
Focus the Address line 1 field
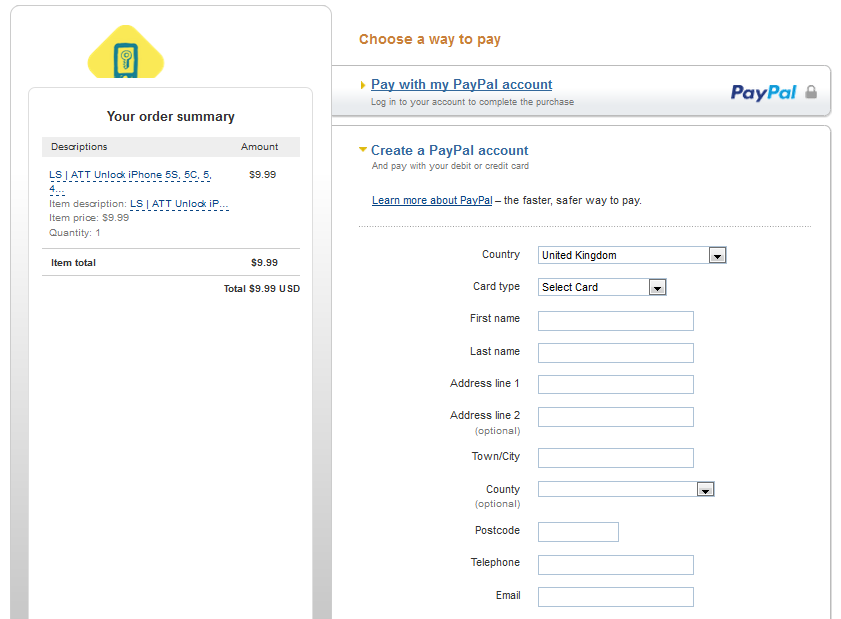tap(615, 385)
